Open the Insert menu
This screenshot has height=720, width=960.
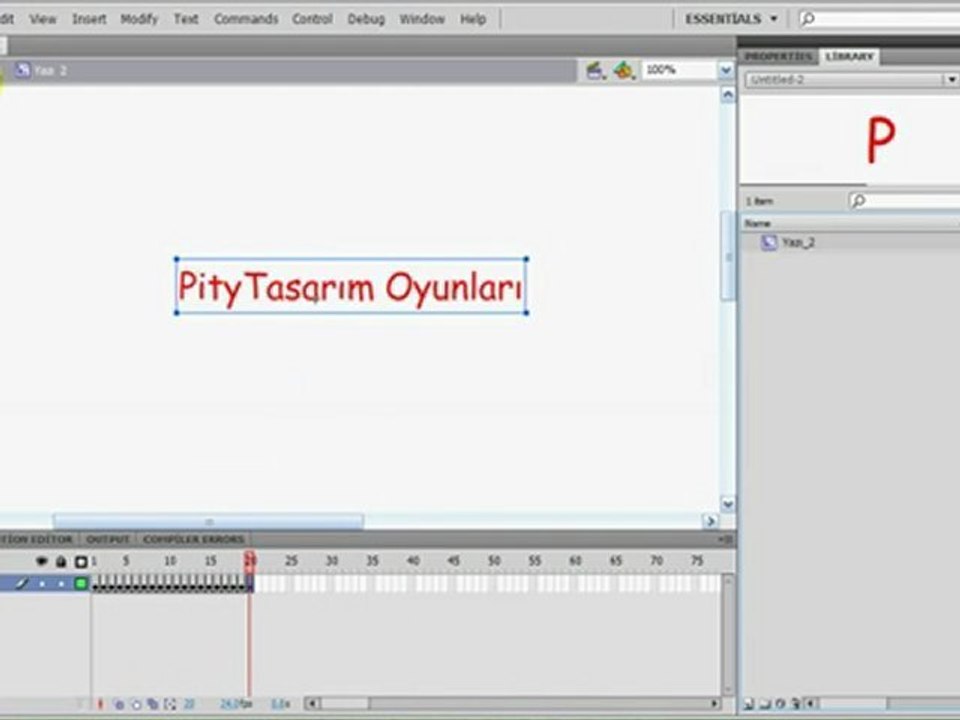coord(89,19)
